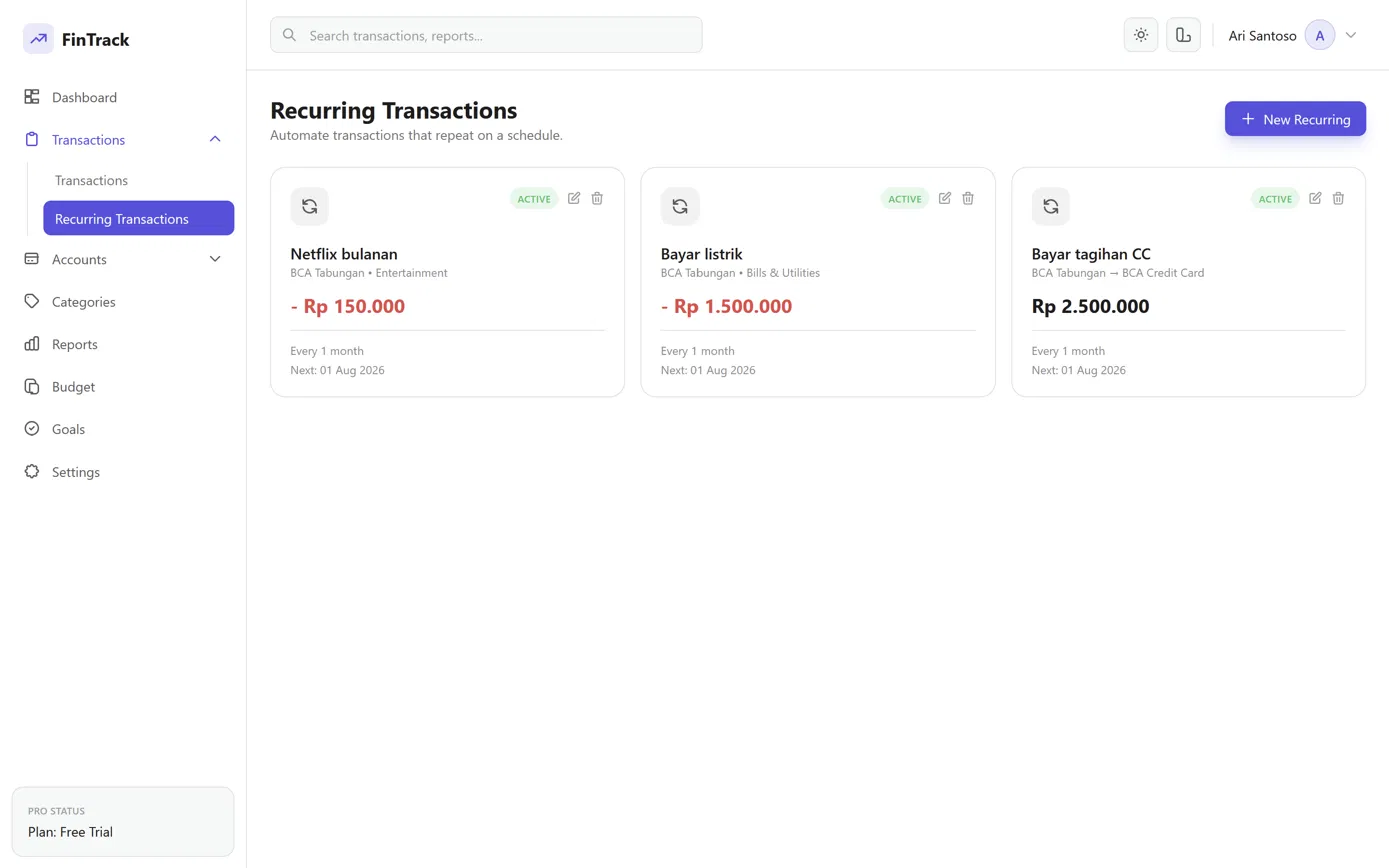Click the Reports bar chart icon
The image size is (1389, 868).
(32, 344)
